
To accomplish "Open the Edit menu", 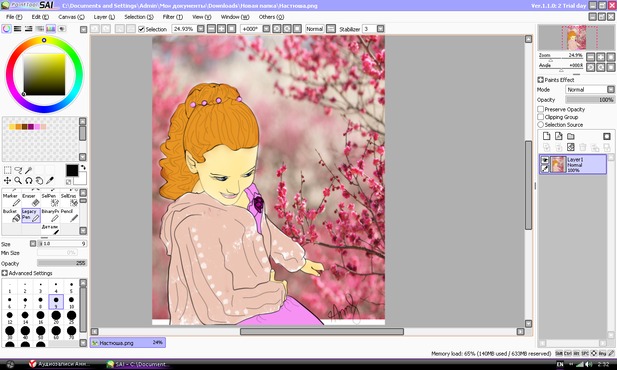I will 40,17.
